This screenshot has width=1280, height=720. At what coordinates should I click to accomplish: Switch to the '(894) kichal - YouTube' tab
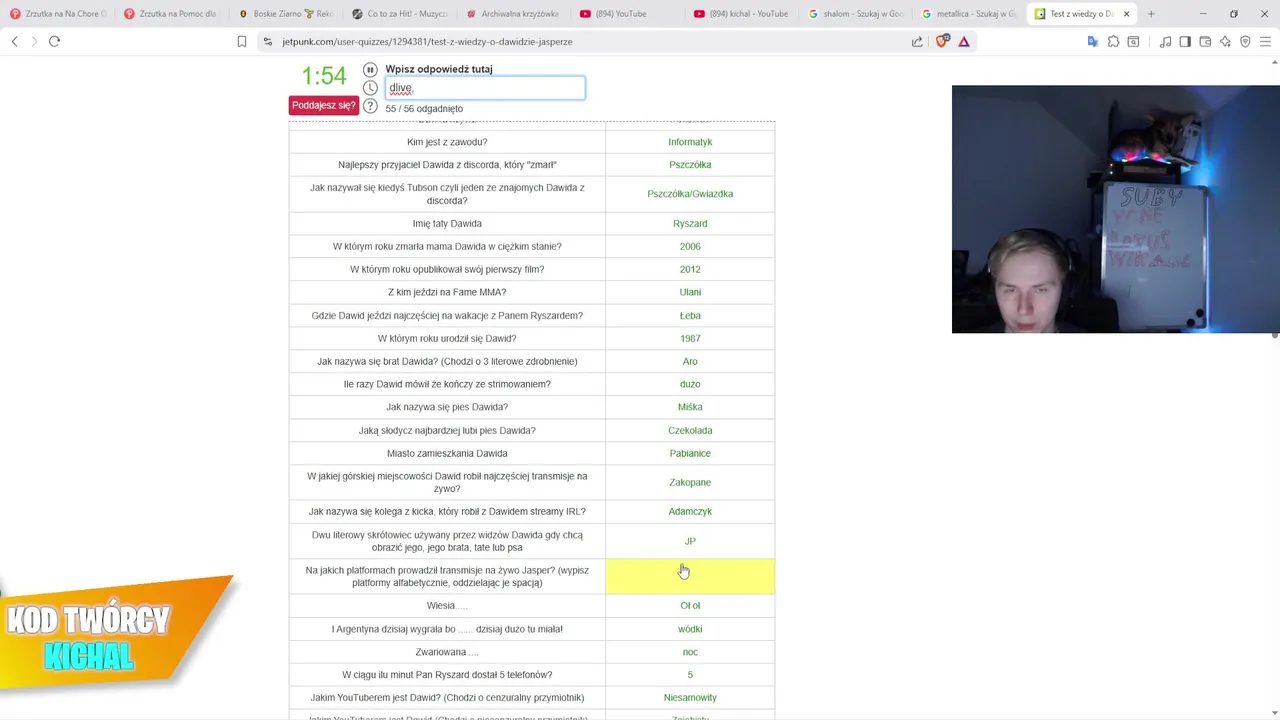[743, 14]
